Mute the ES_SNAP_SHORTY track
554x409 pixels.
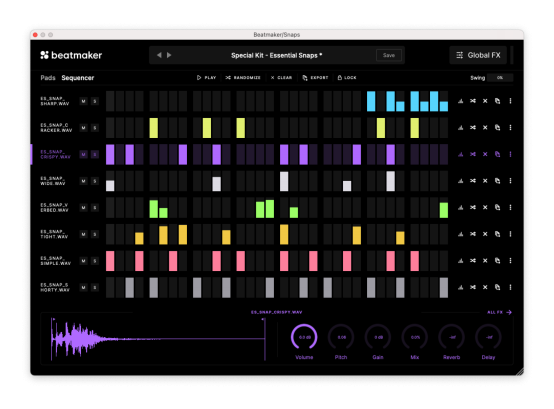point(83,288)
